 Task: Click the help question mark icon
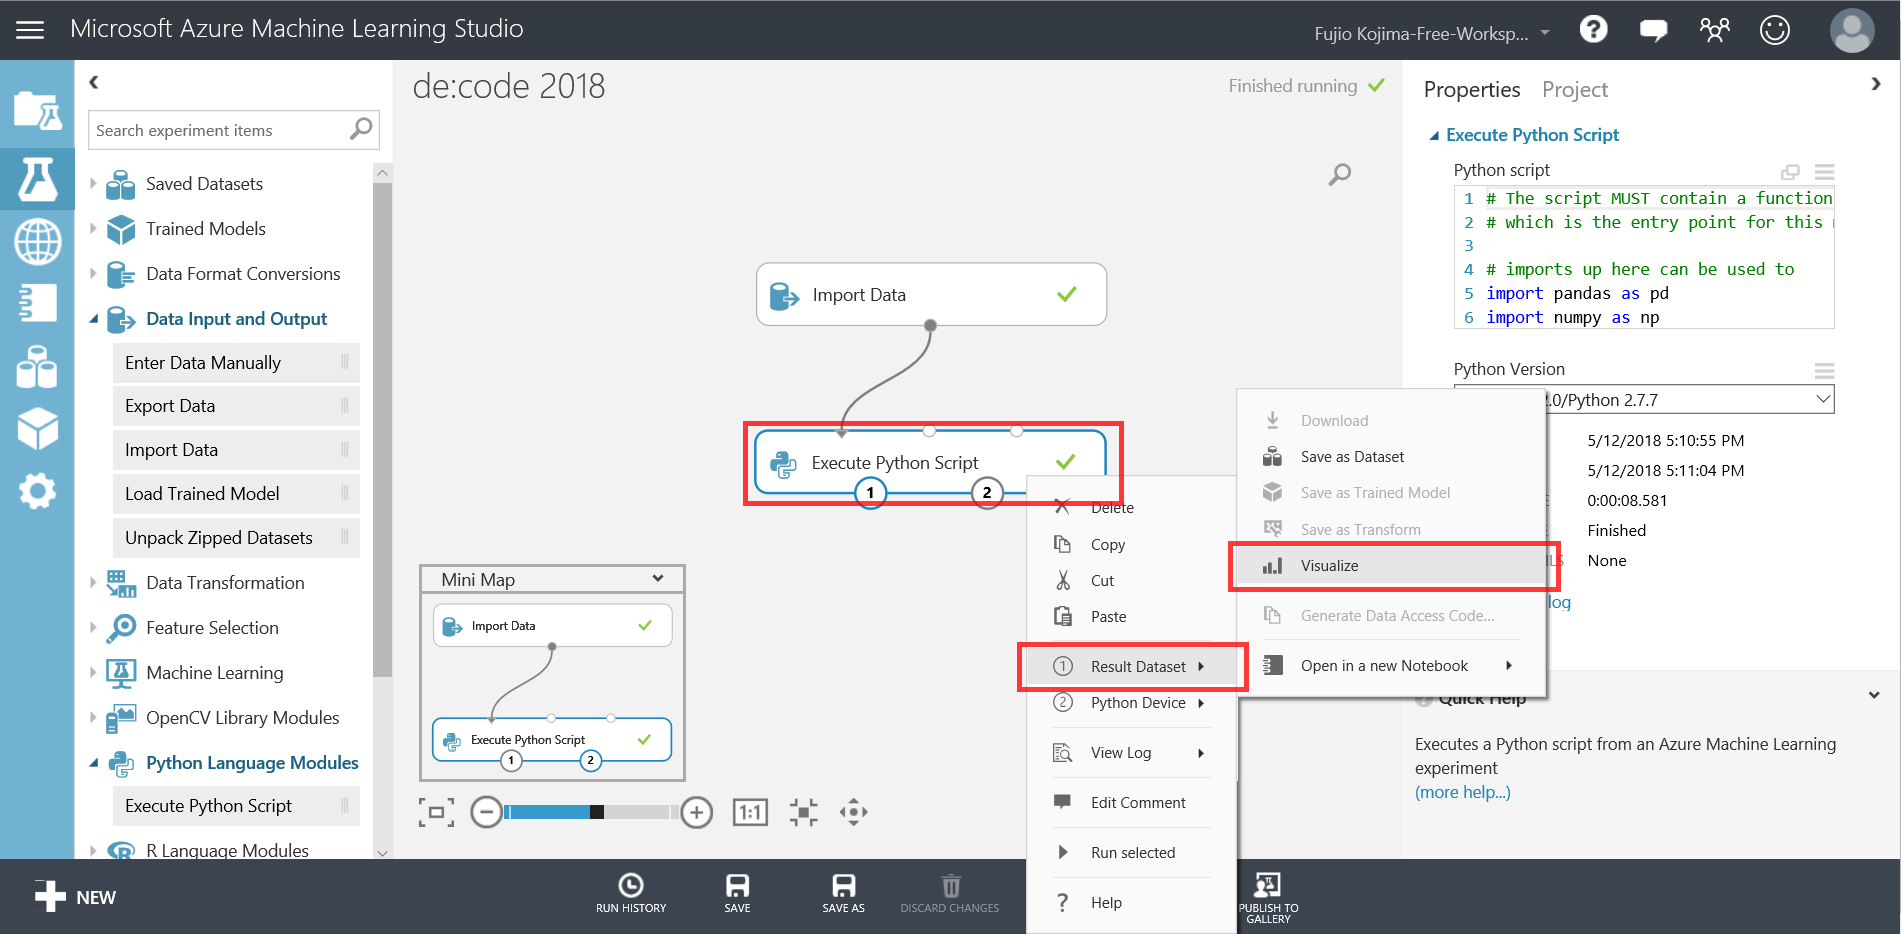tap(1594, 29)
